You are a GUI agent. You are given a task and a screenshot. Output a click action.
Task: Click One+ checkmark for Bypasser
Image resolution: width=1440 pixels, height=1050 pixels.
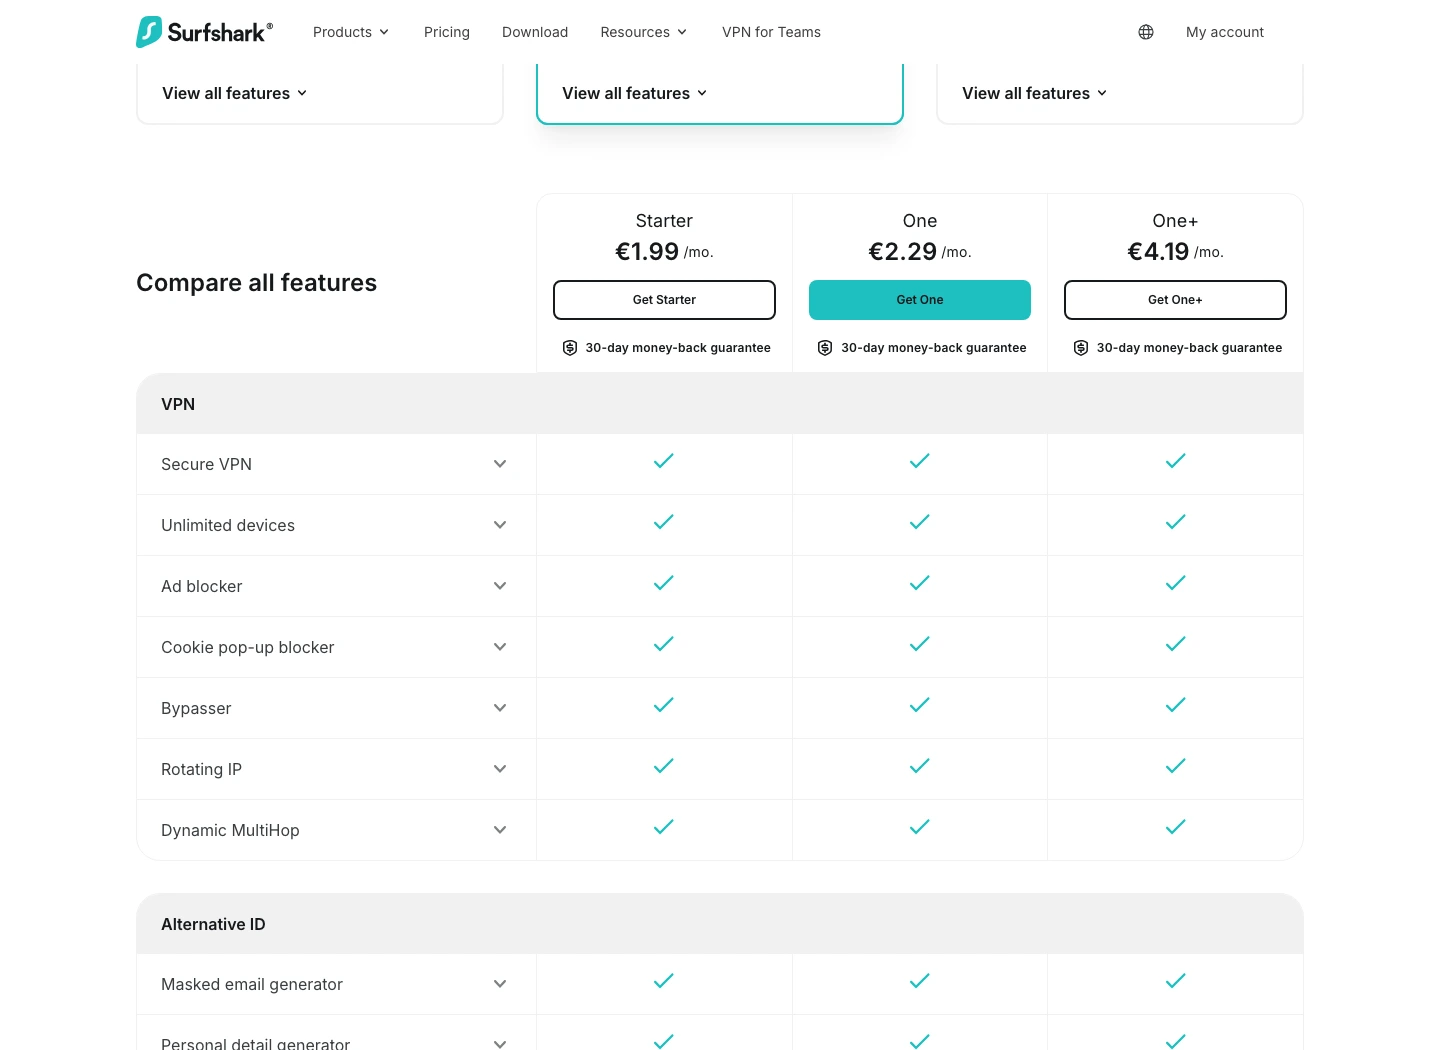coord(1176,705)
